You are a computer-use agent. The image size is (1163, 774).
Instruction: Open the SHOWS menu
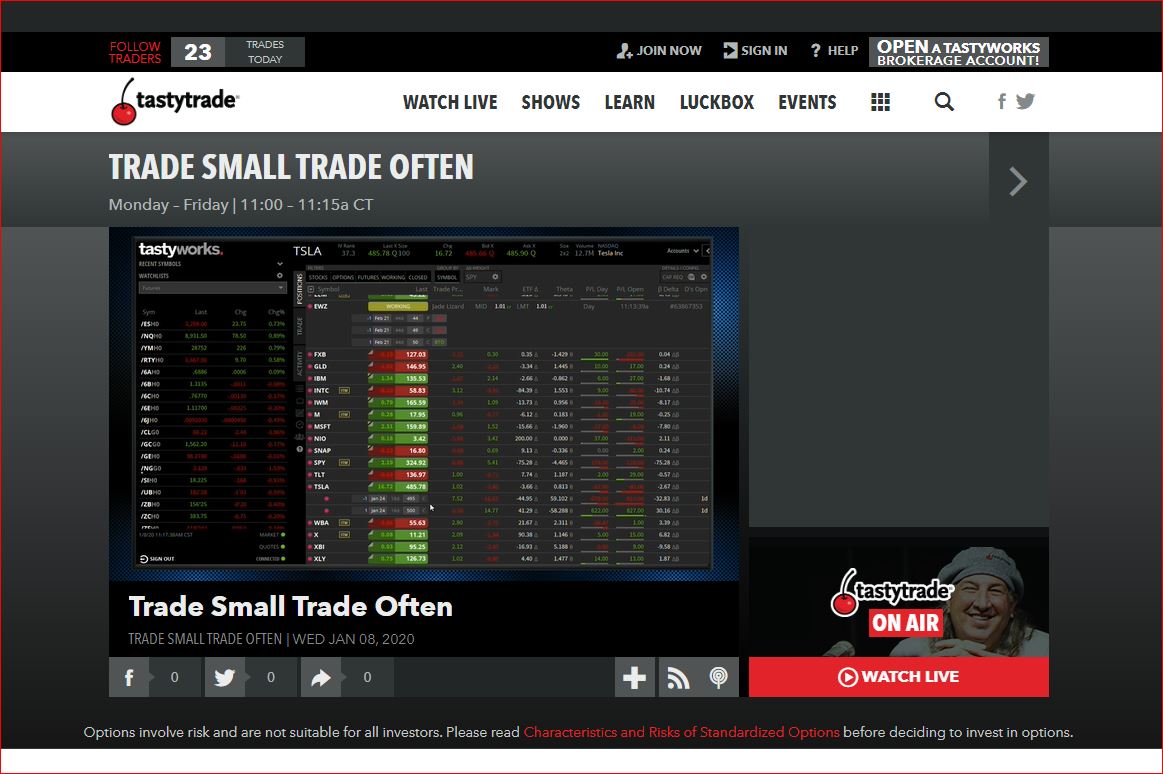(x=550, y=102)
